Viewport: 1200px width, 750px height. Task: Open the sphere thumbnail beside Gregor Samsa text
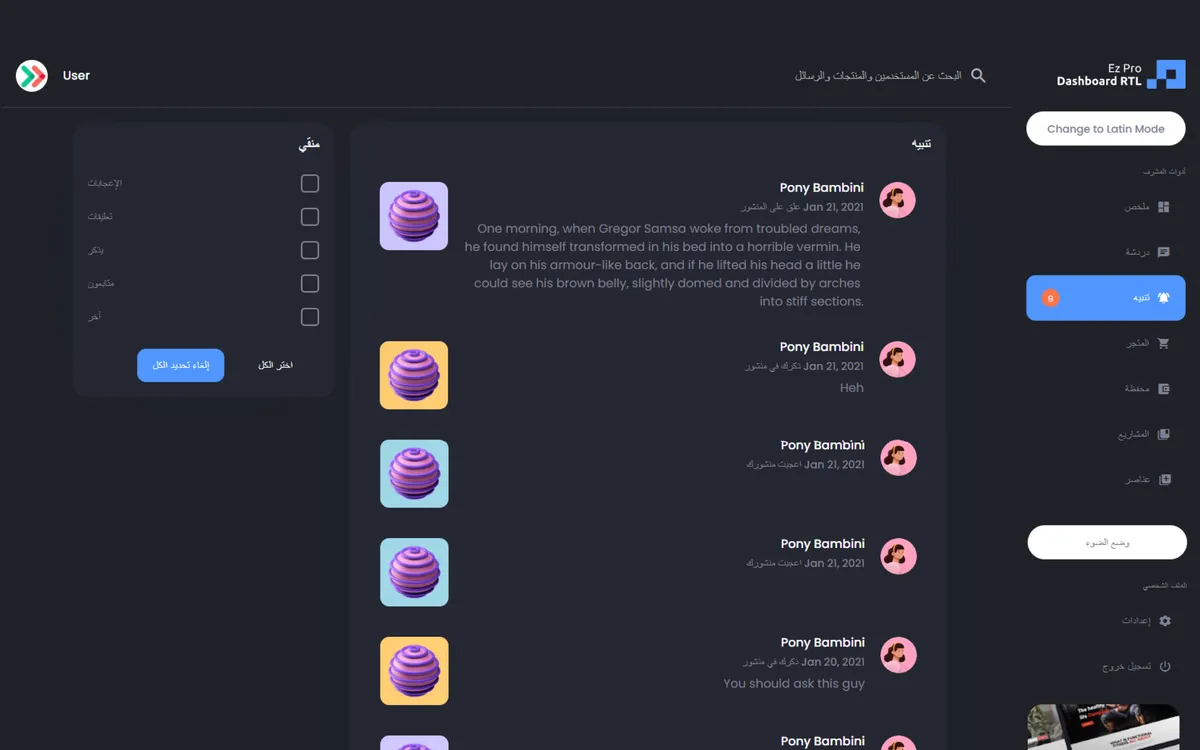click(414, 216)
